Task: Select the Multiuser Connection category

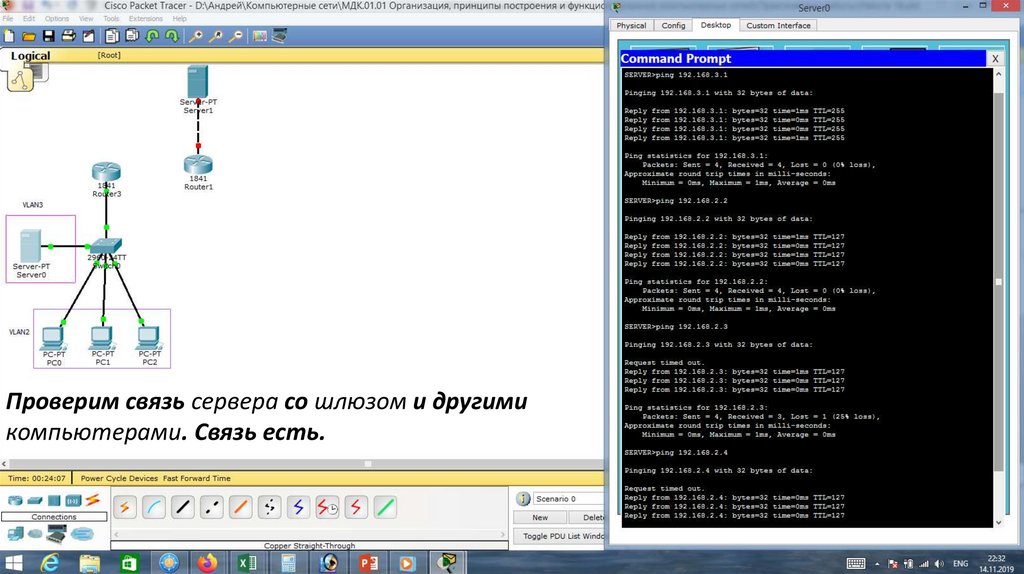Action: click(x=82, y=534)
